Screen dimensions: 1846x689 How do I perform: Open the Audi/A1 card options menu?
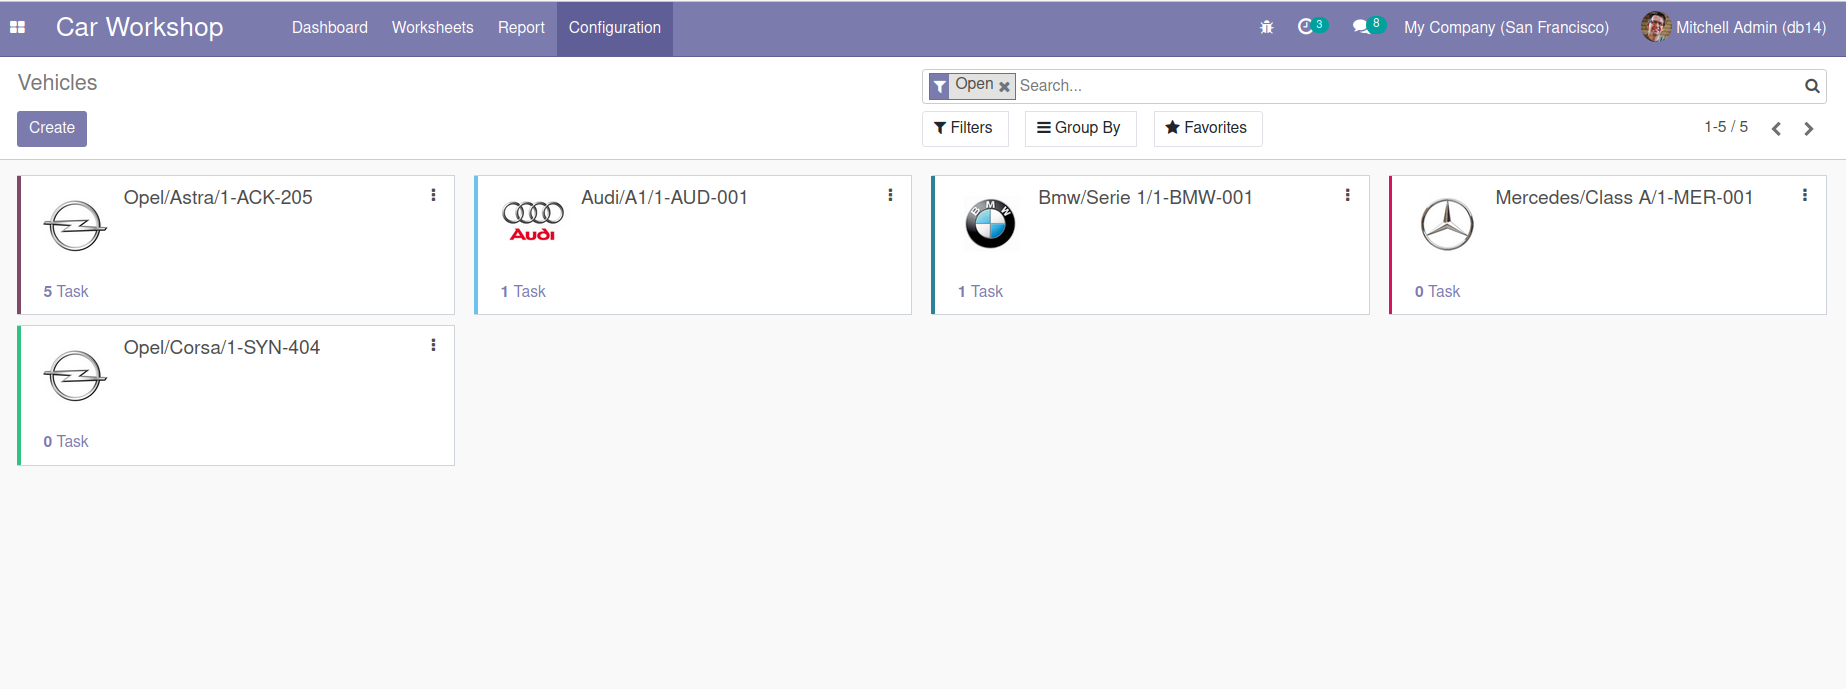pos(890,195)
